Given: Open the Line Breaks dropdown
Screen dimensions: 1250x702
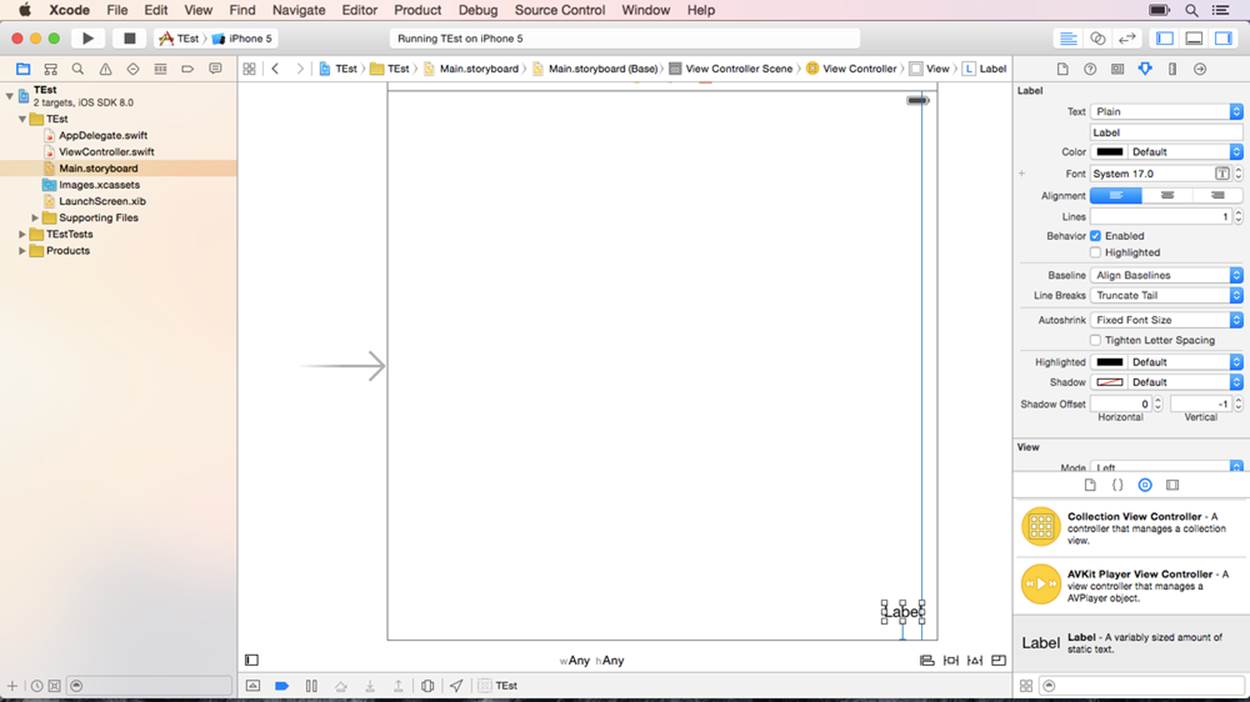Looking at the screenshot, I should click(1166, 295).
